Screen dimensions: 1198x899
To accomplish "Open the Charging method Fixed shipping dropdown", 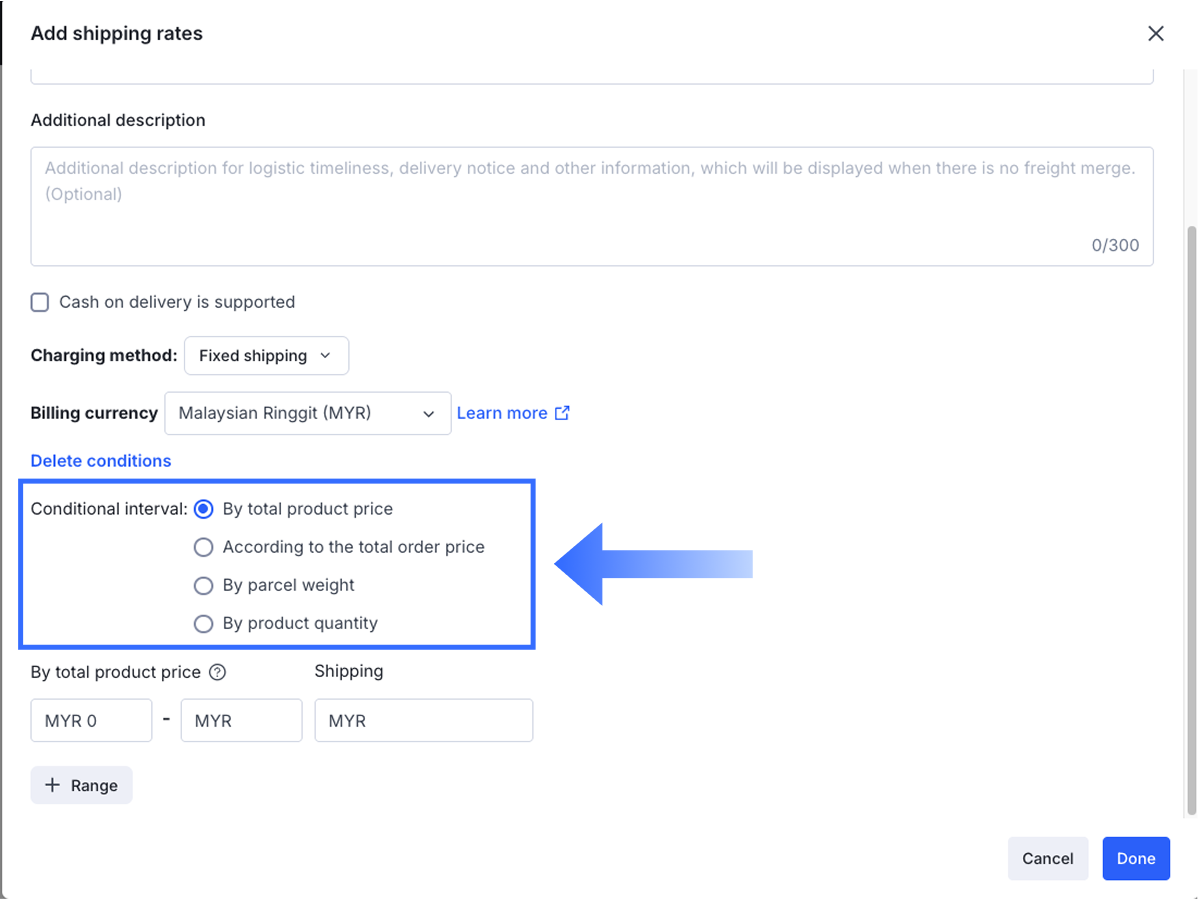I will point(266,356).
